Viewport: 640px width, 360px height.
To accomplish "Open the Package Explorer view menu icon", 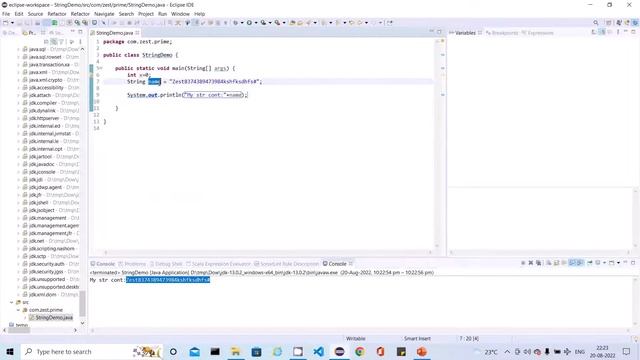I will (x=80, y=42).
